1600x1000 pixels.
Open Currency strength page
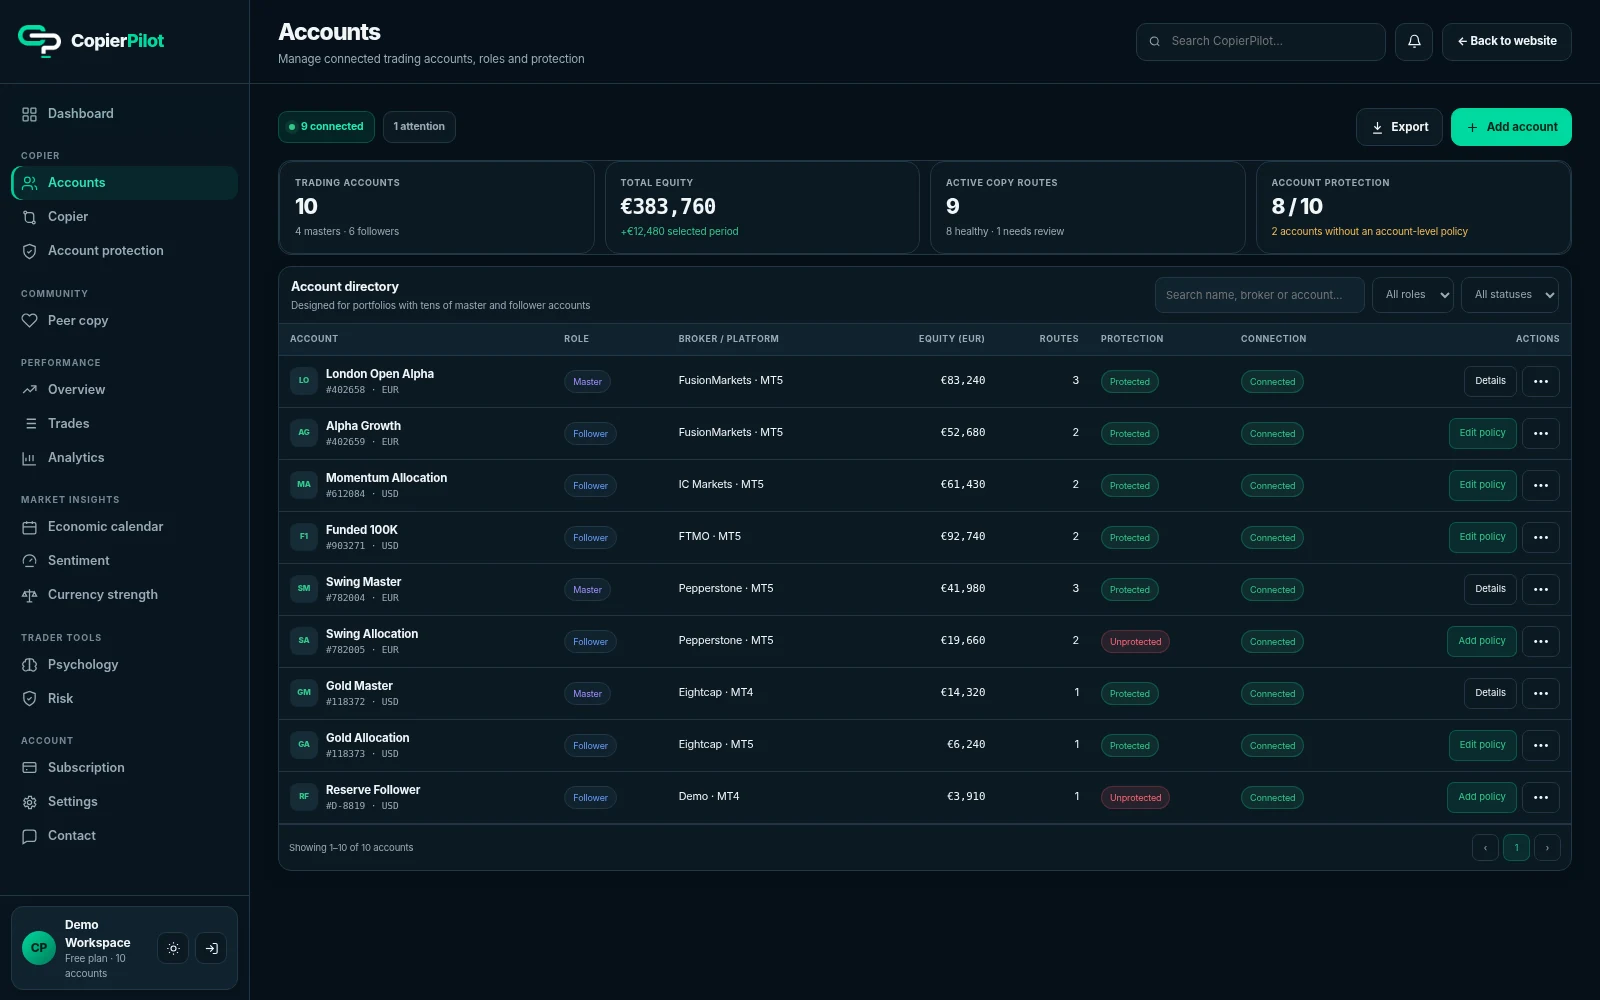(124, 595)
